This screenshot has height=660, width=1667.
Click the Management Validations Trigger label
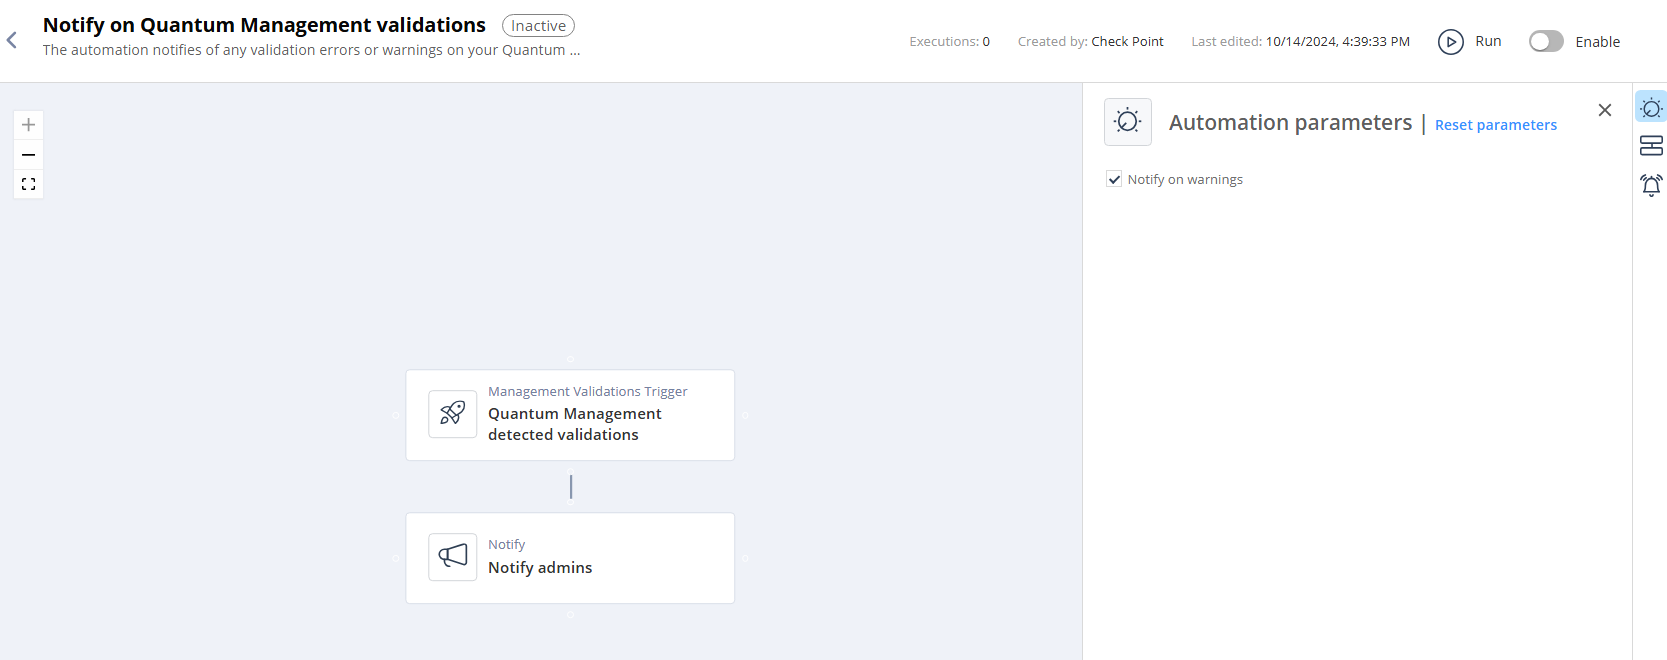click(588, 392)
